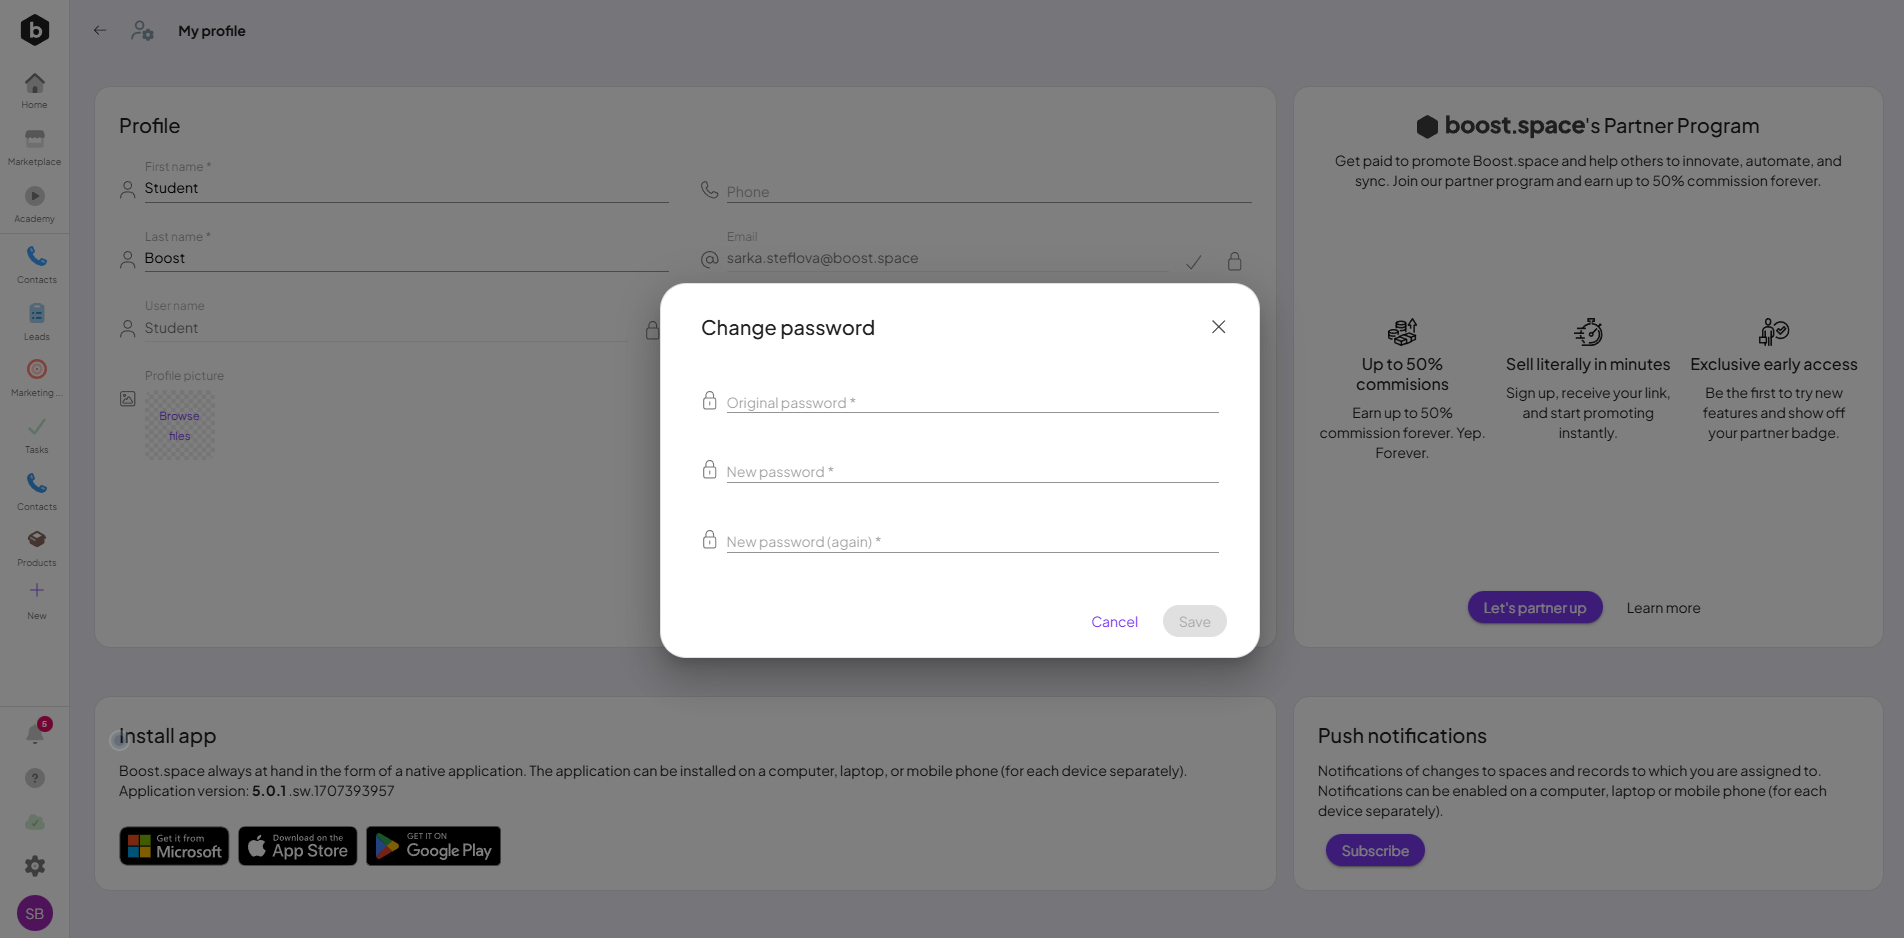The height and width of the screenshot is (938, 1904).
Task: Add a New module in sidebar
Action: 36,598
